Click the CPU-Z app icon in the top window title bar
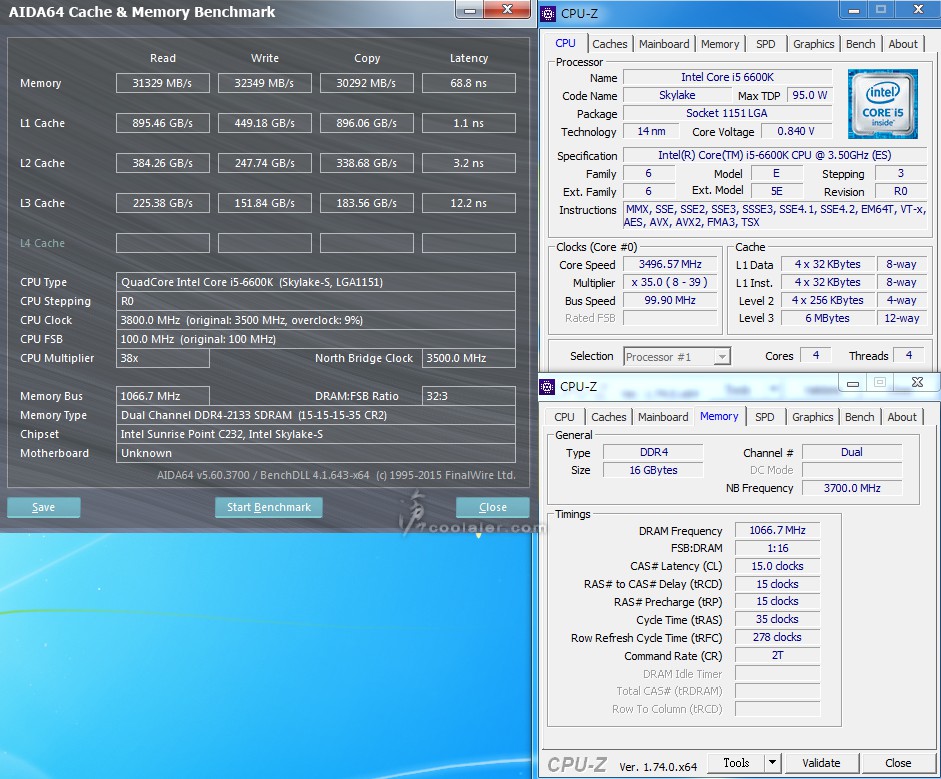 pyautogui.click(x=548, y=13)
